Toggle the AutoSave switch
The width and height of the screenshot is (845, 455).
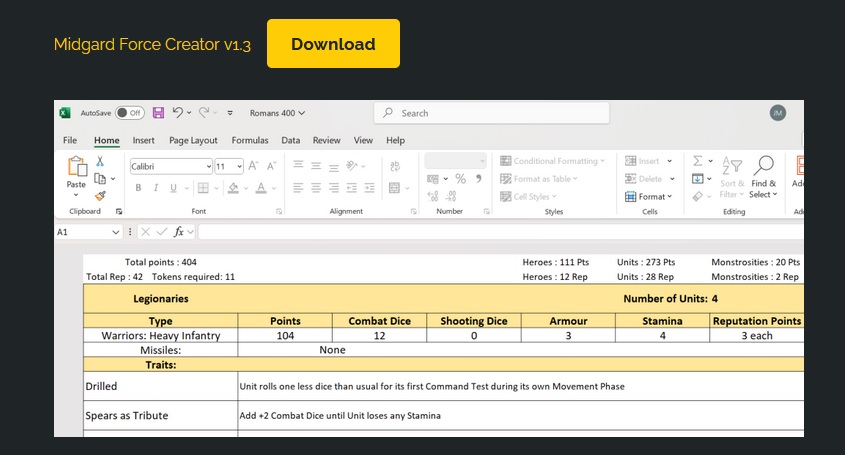click(x=129, y=113)
